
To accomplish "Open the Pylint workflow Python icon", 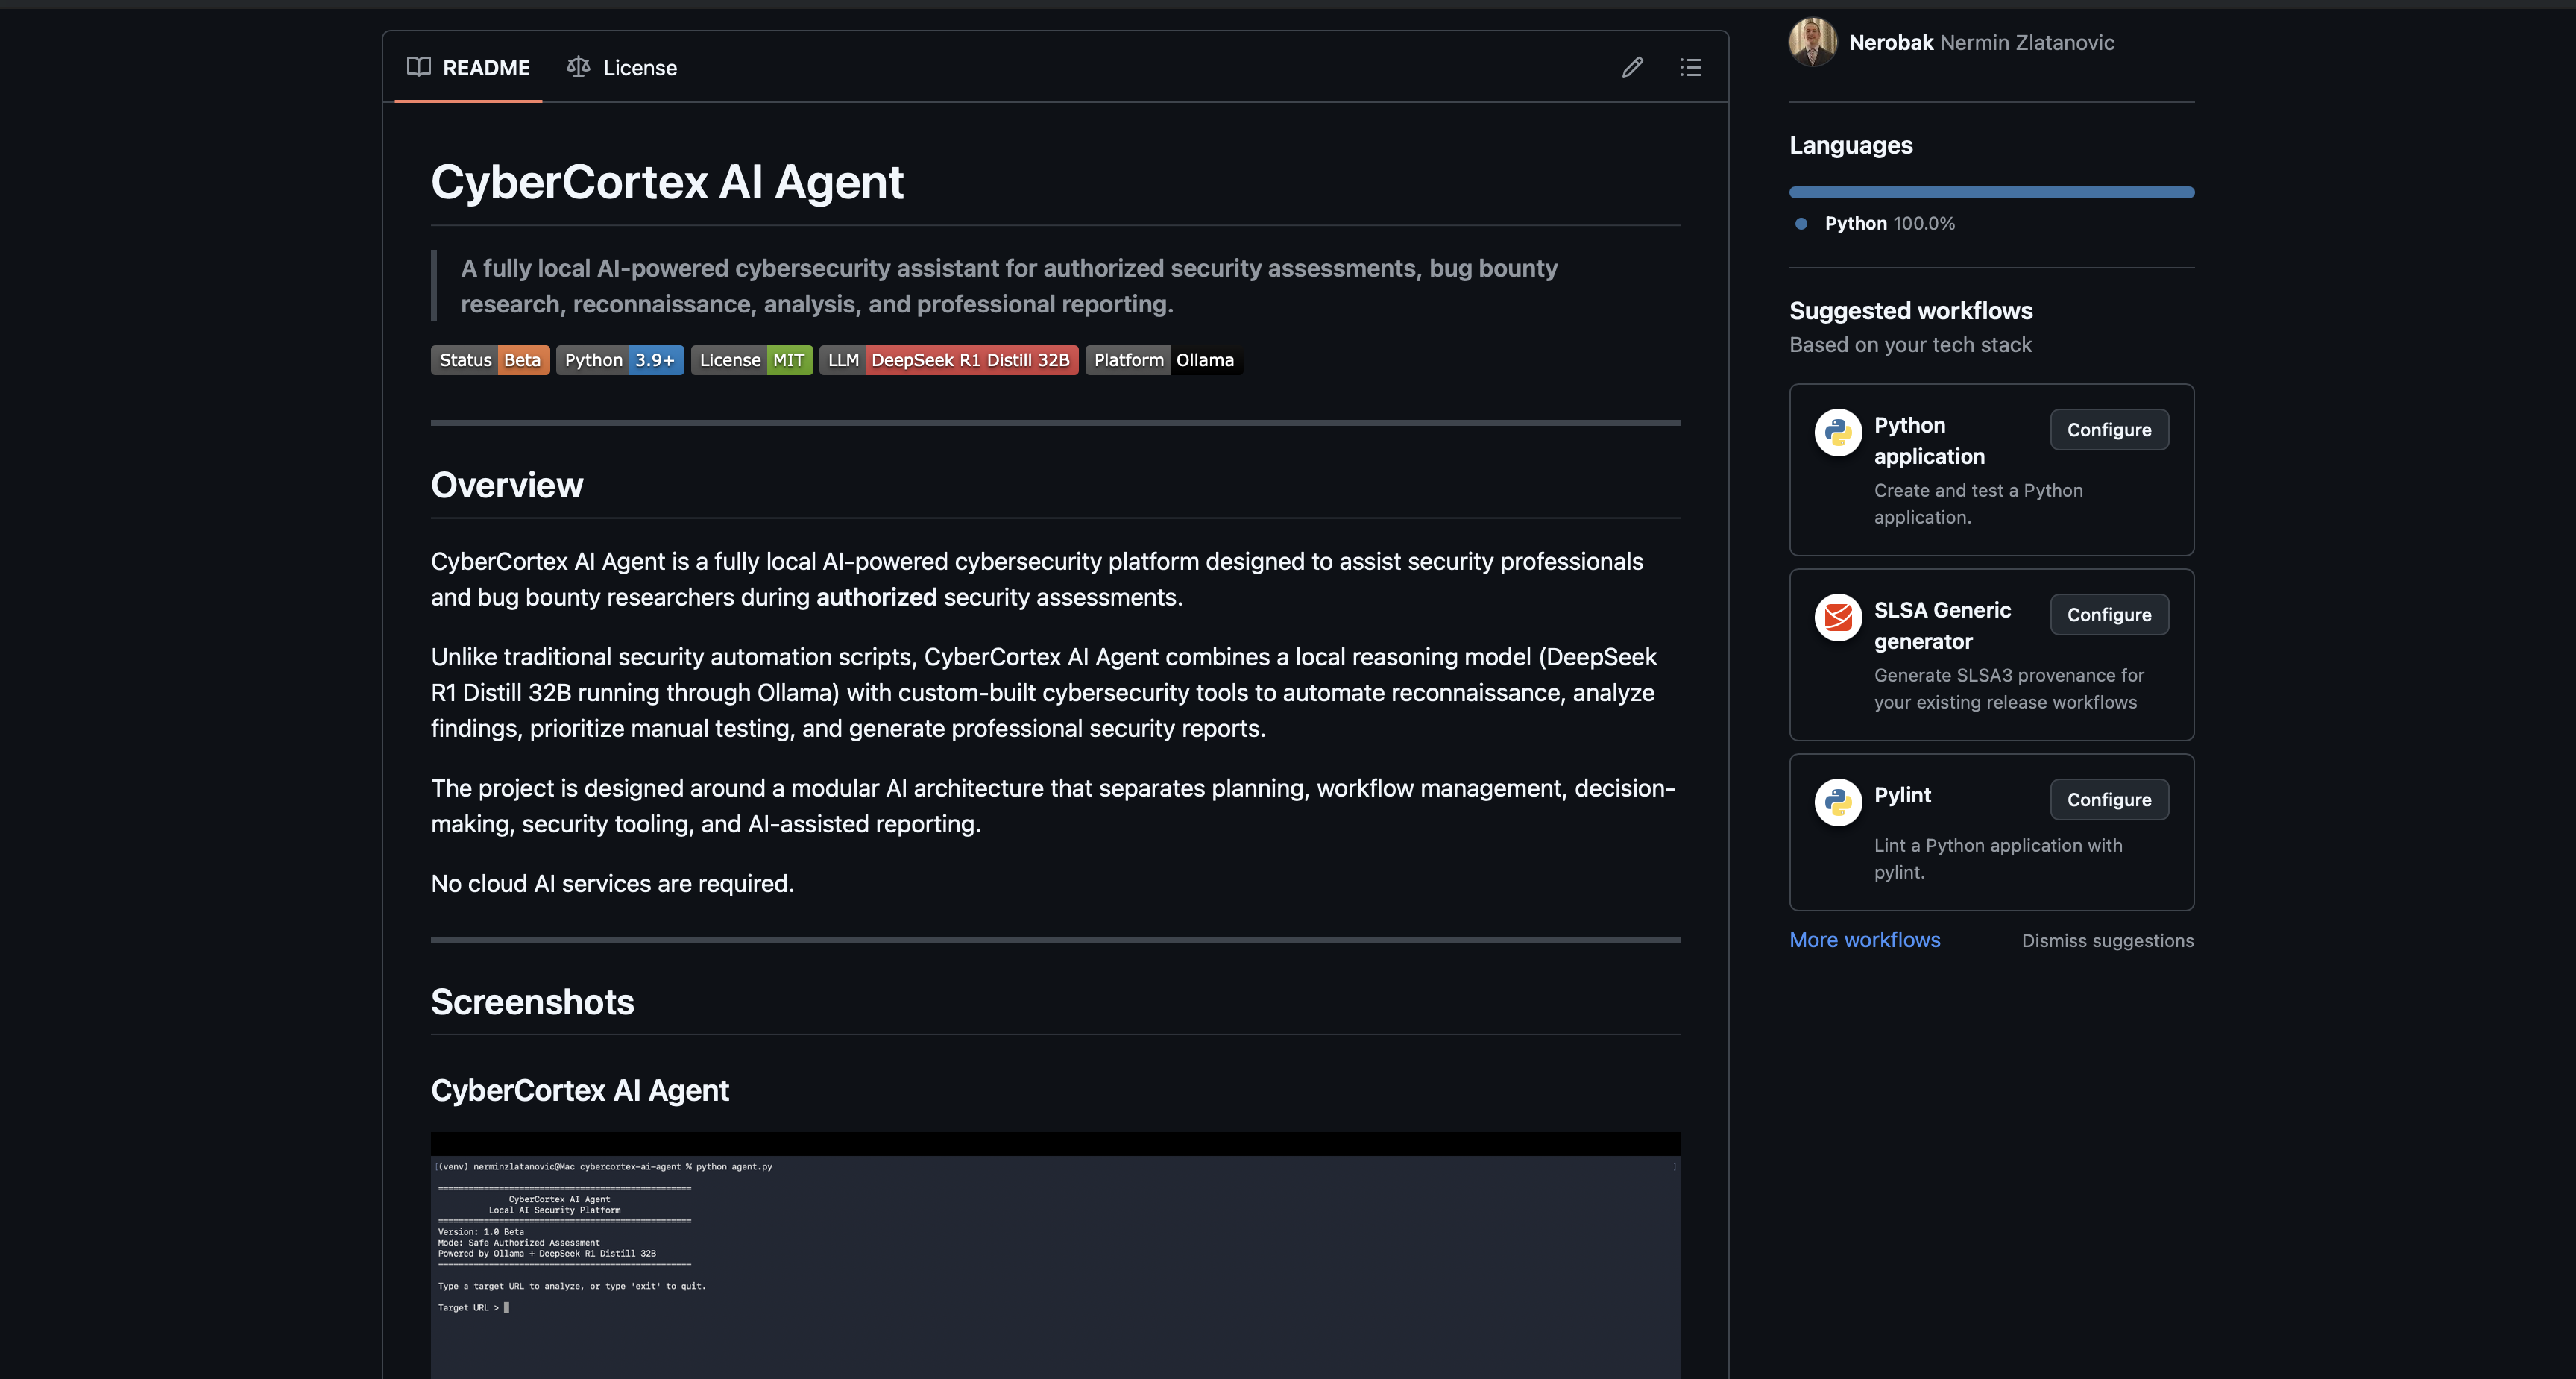I will click(1838, 802).
